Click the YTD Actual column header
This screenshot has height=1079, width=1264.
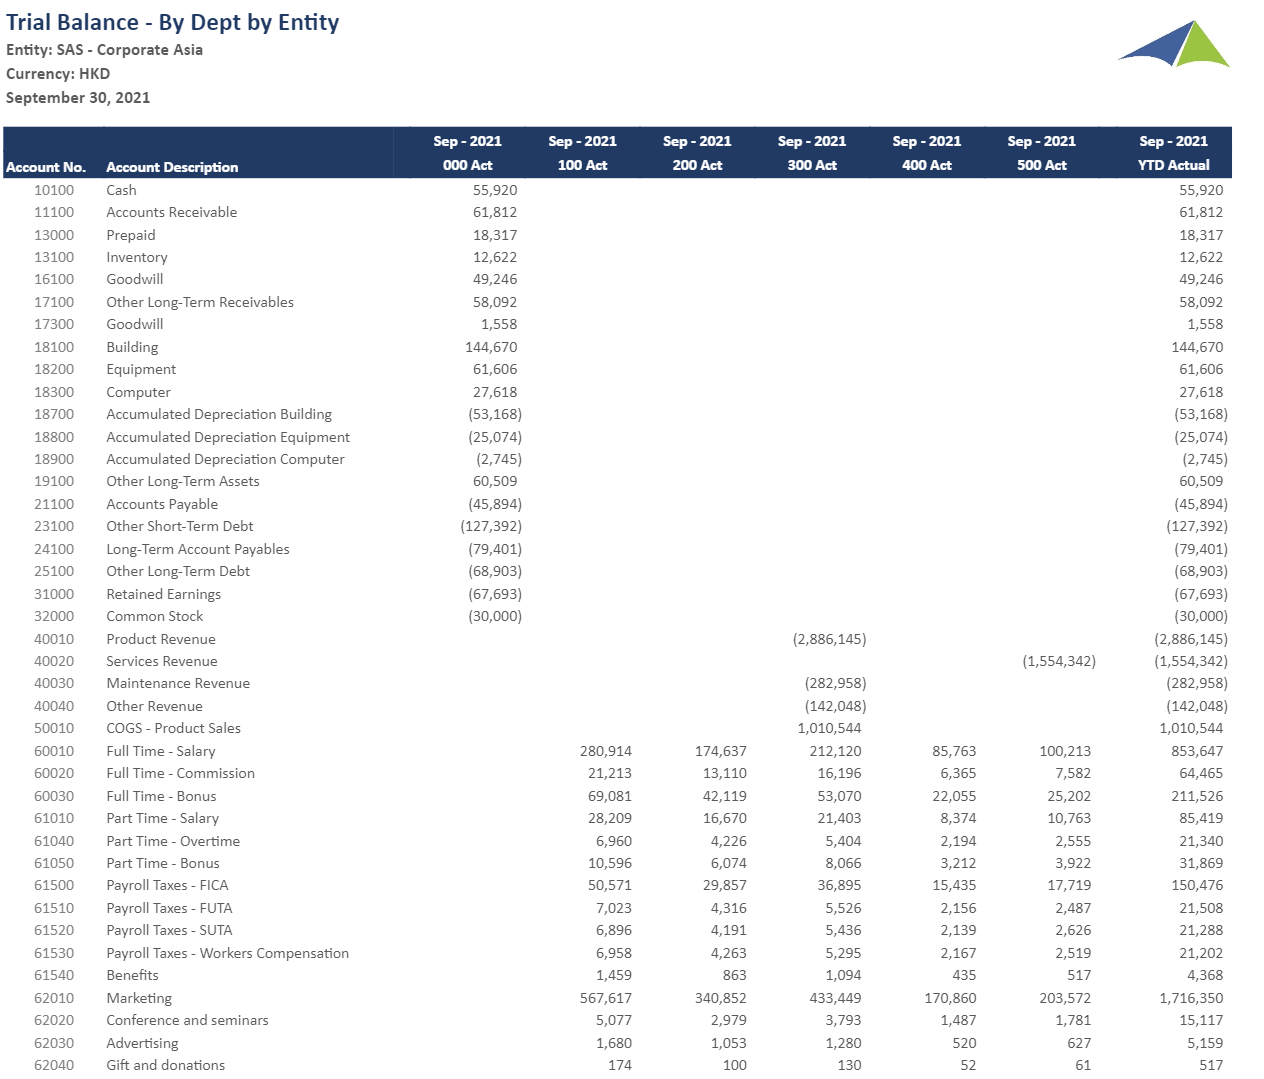tap(1174, 165)
